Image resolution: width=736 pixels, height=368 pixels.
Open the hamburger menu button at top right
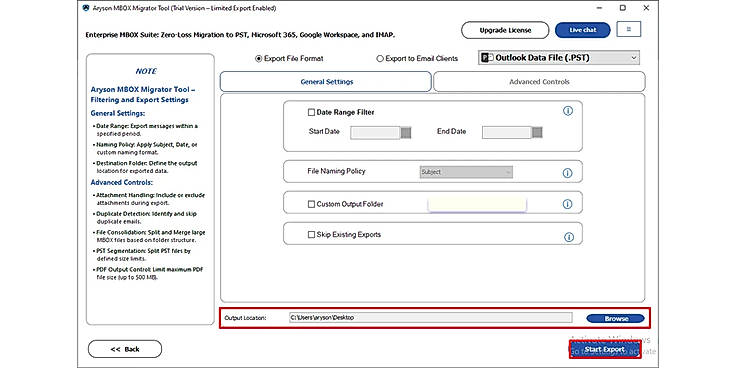click(x=629, y=29)
